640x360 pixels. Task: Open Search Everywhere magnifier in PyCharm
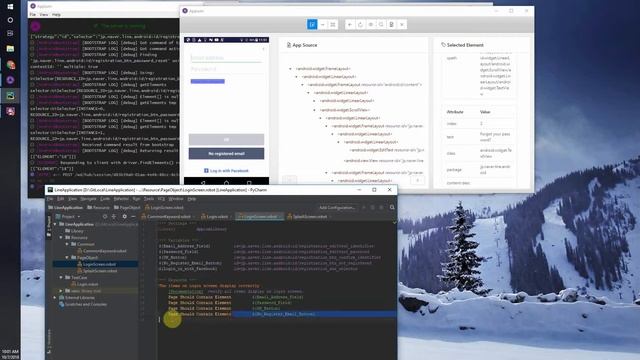[x=392, y=207]
